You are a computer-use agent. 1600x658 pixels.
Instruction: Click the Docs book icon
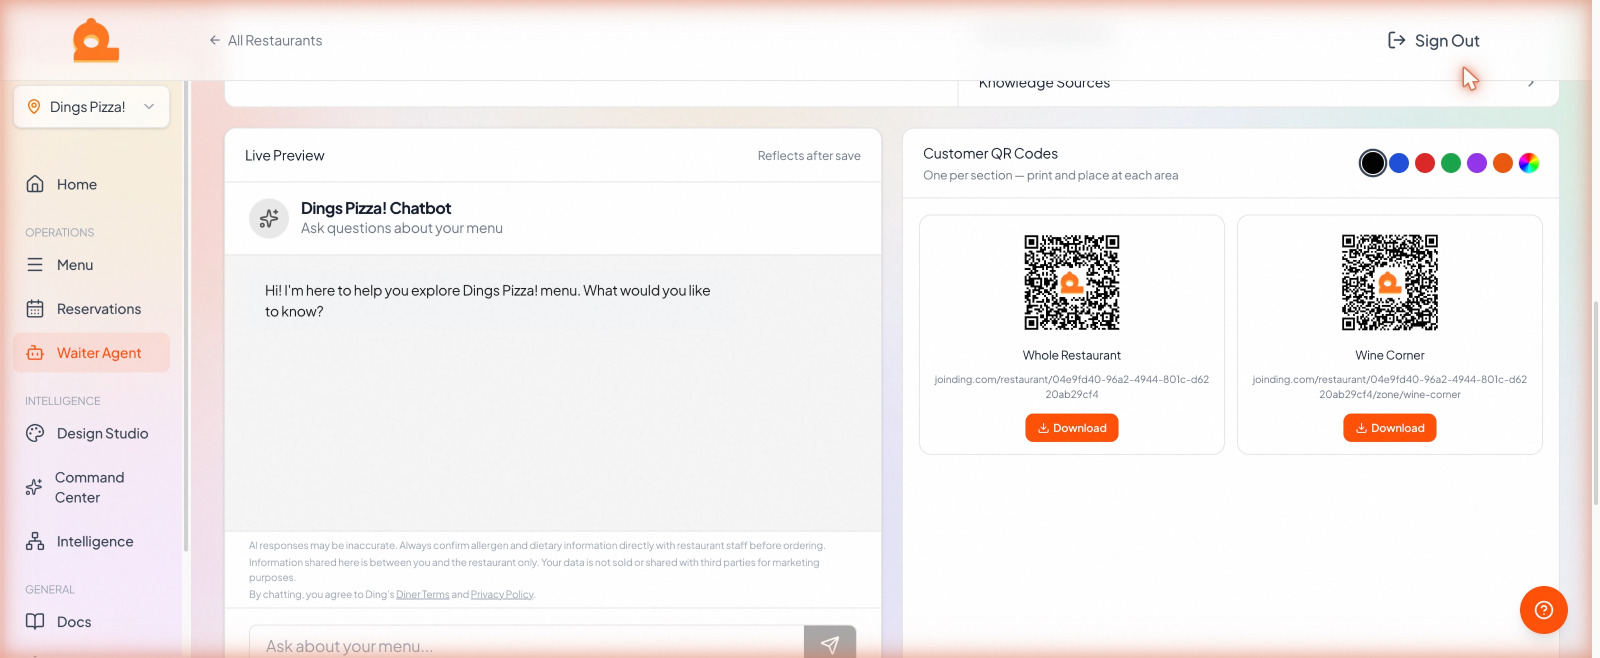pos(35,621)
